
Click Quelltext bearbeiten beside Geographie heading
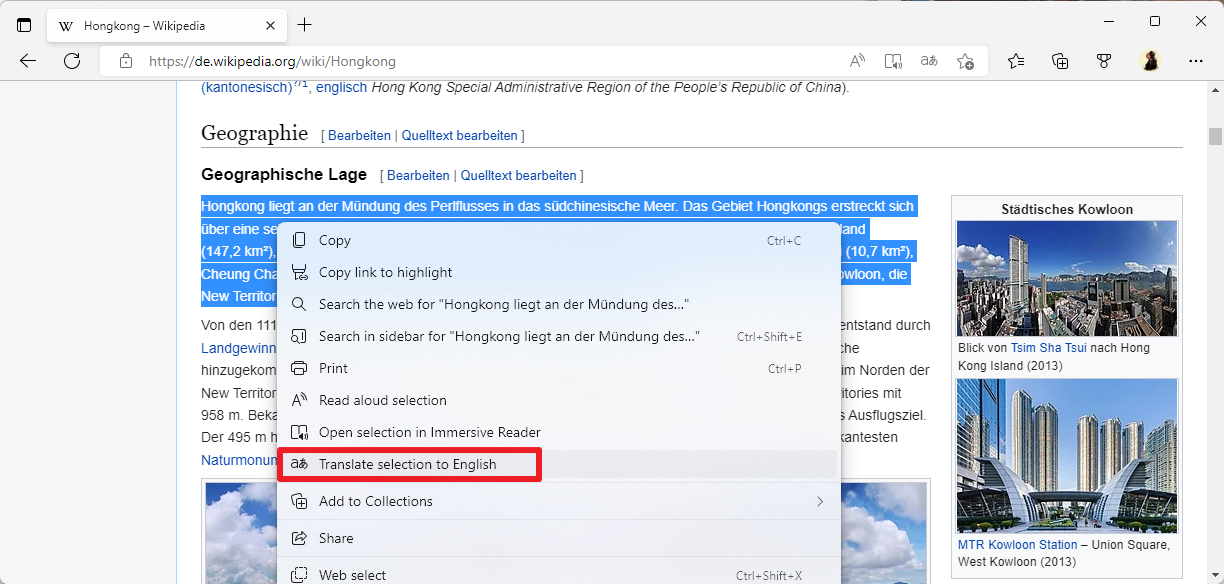(459, 135)
